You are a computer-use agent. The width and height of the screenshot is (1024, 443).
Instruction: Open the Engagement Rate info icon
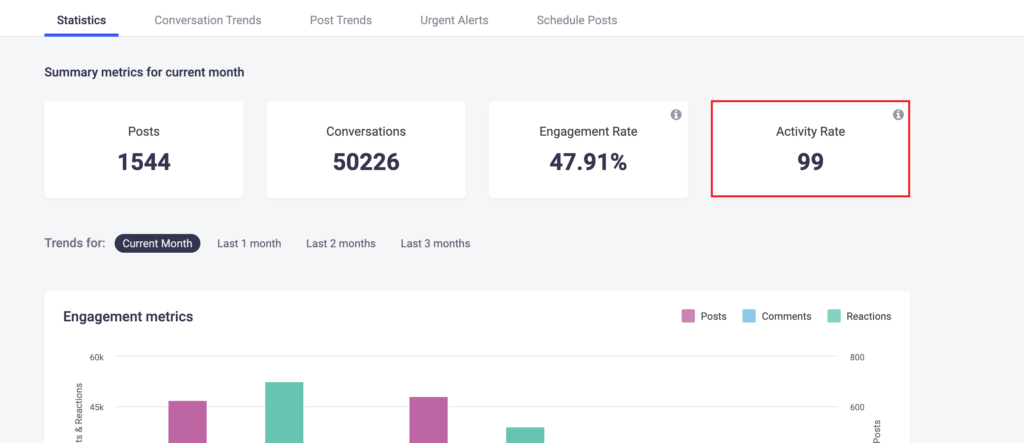676,115
